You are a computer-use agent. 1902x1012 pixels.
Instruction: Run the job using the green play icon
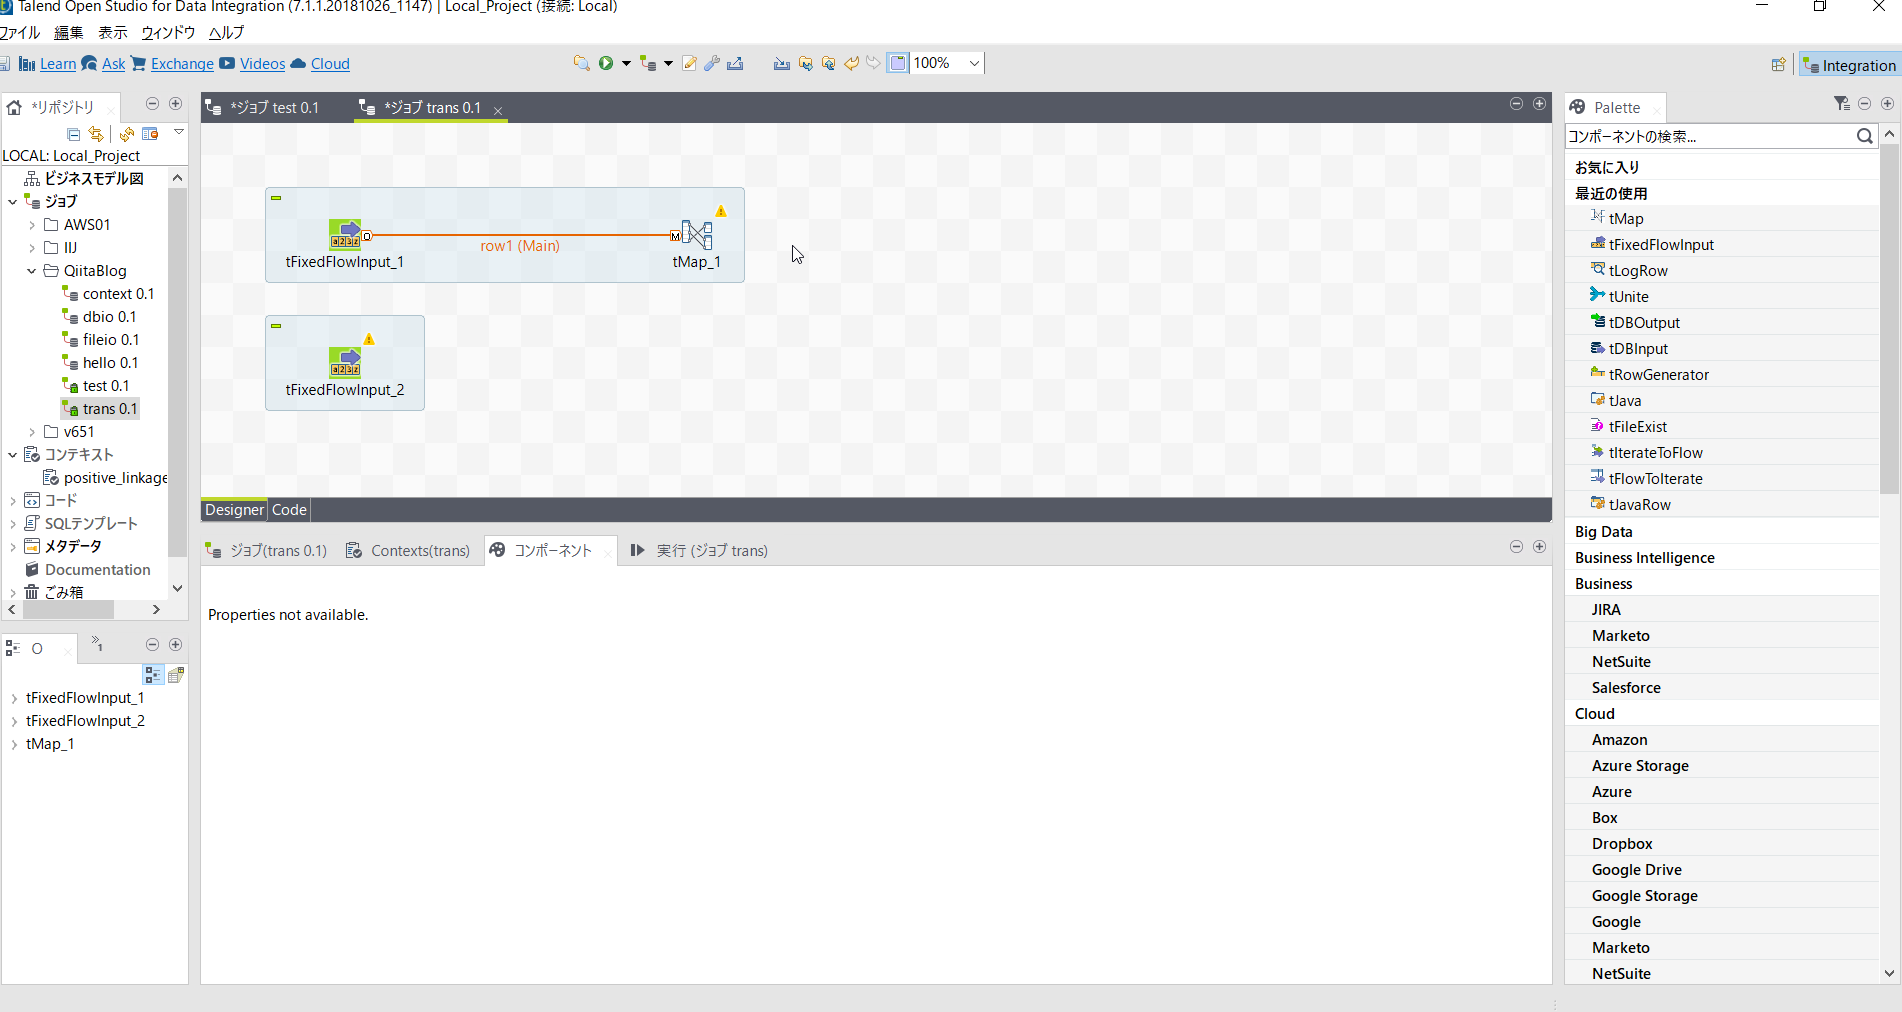click(606, 62)
